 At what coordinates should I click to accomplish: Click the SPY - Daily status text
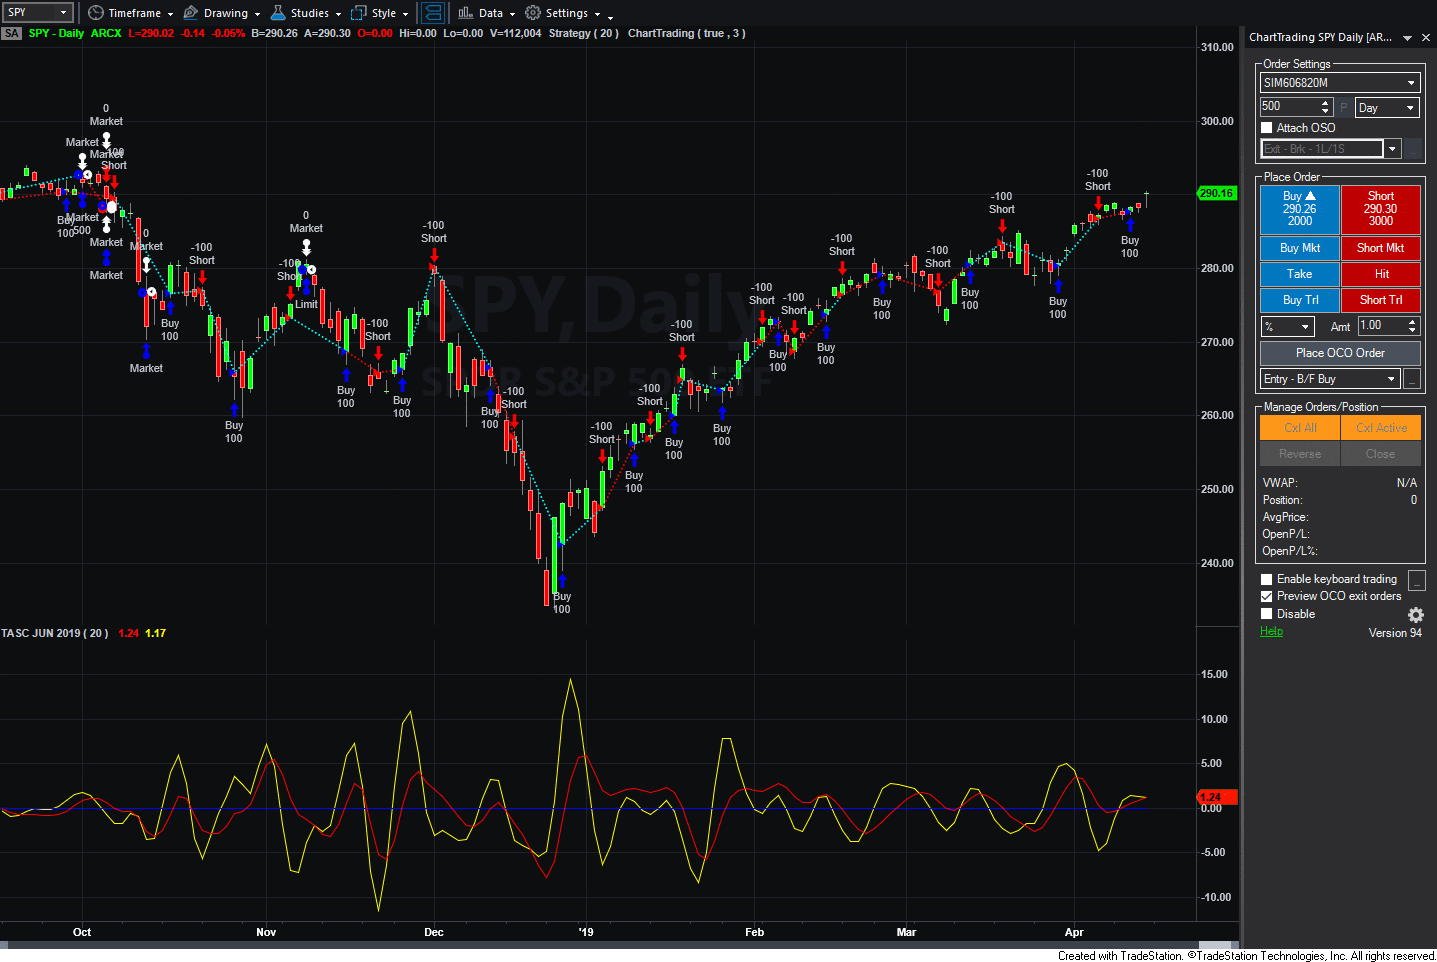(x=56, y=33)
